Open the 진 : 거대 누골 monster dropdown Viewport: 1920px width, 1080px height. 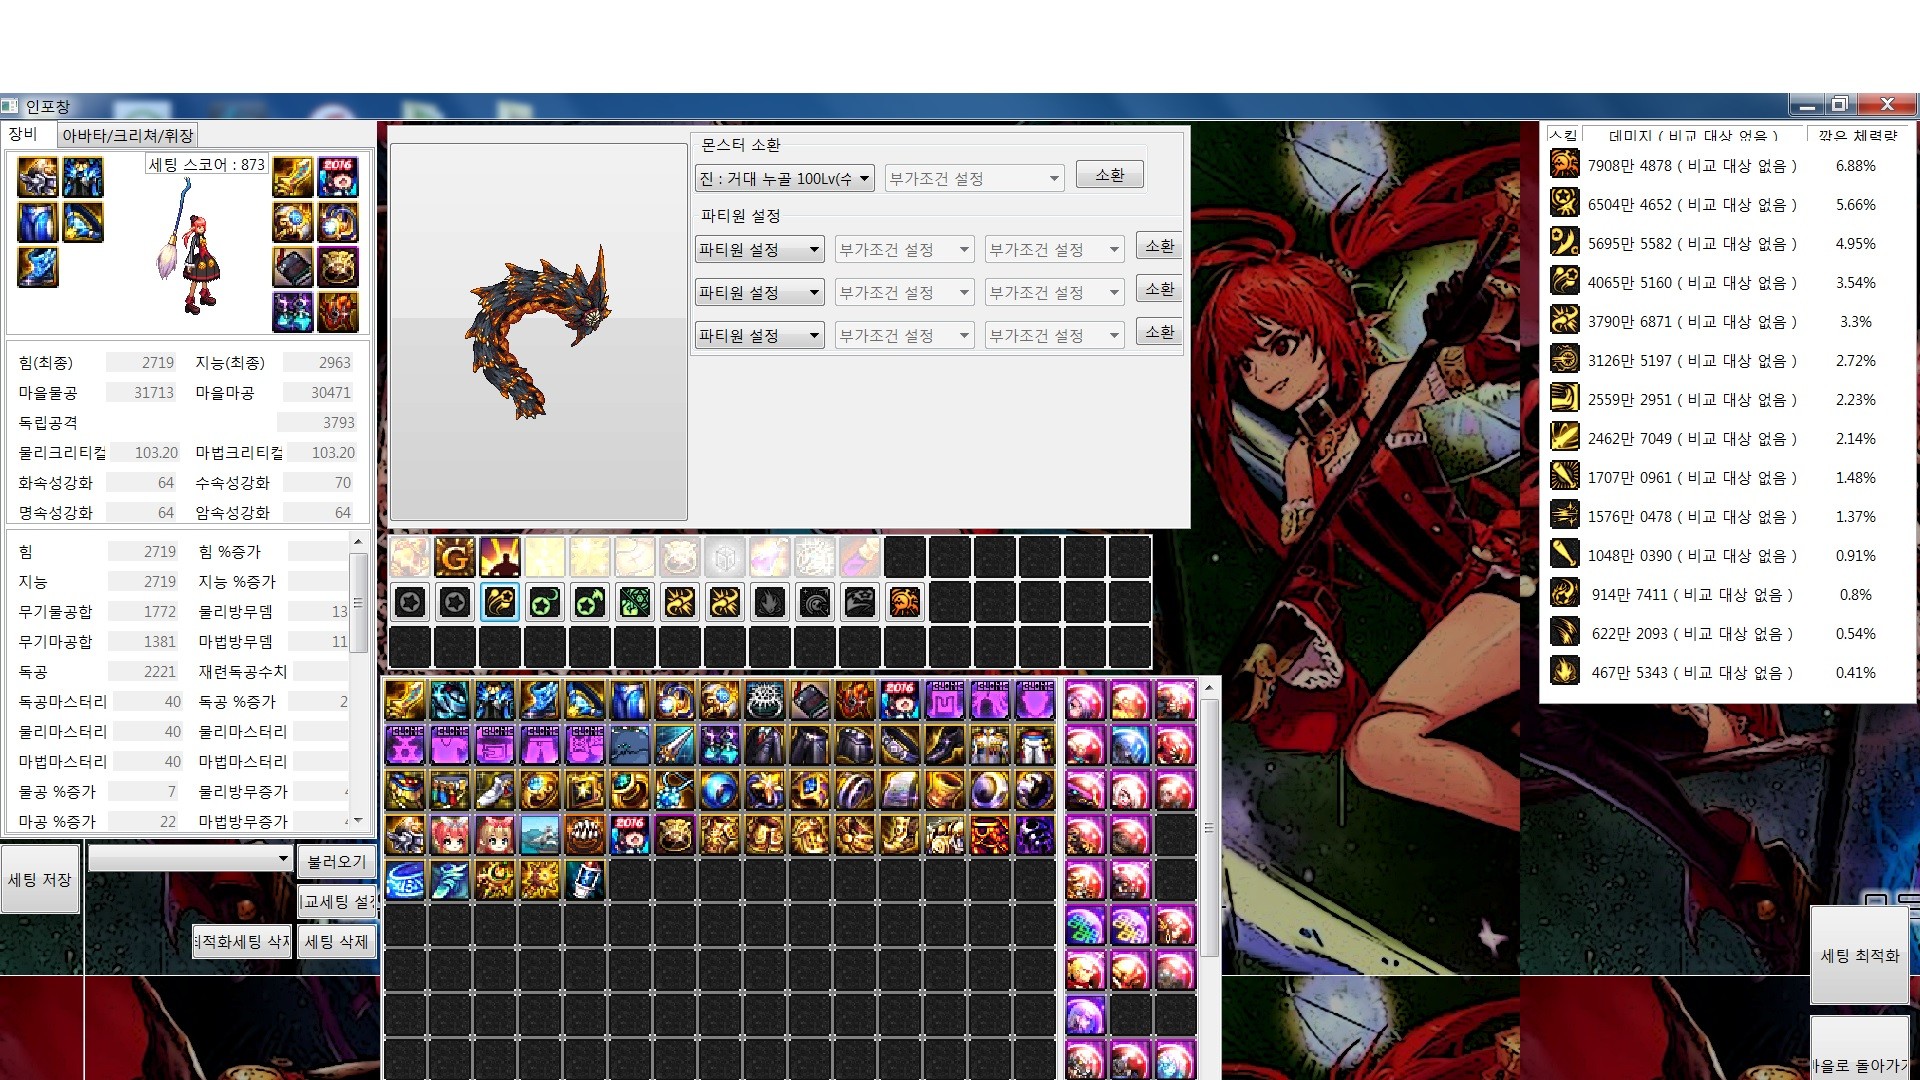pyautogui.click(x=785, y=179)
